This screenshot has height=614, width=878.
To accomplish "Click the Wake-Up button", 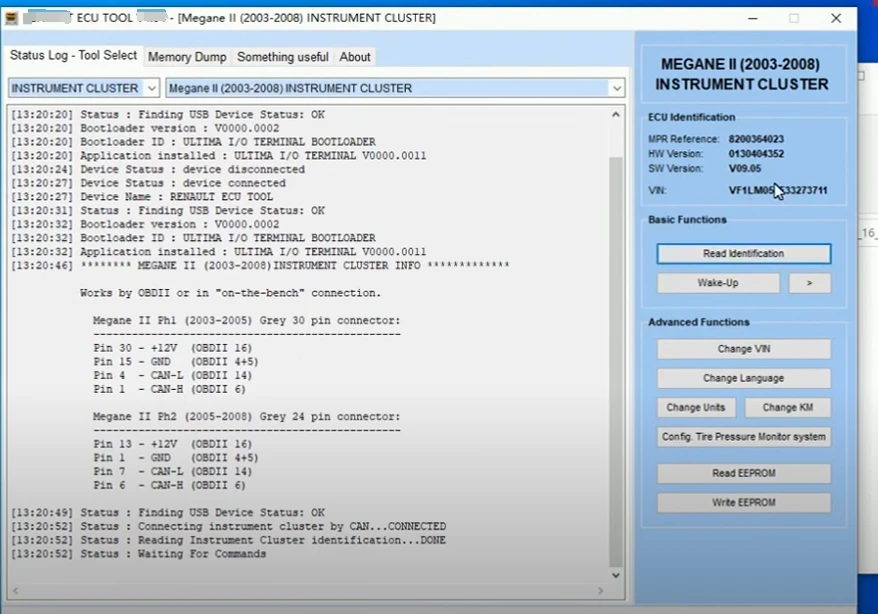I will [x=717, y=283].
